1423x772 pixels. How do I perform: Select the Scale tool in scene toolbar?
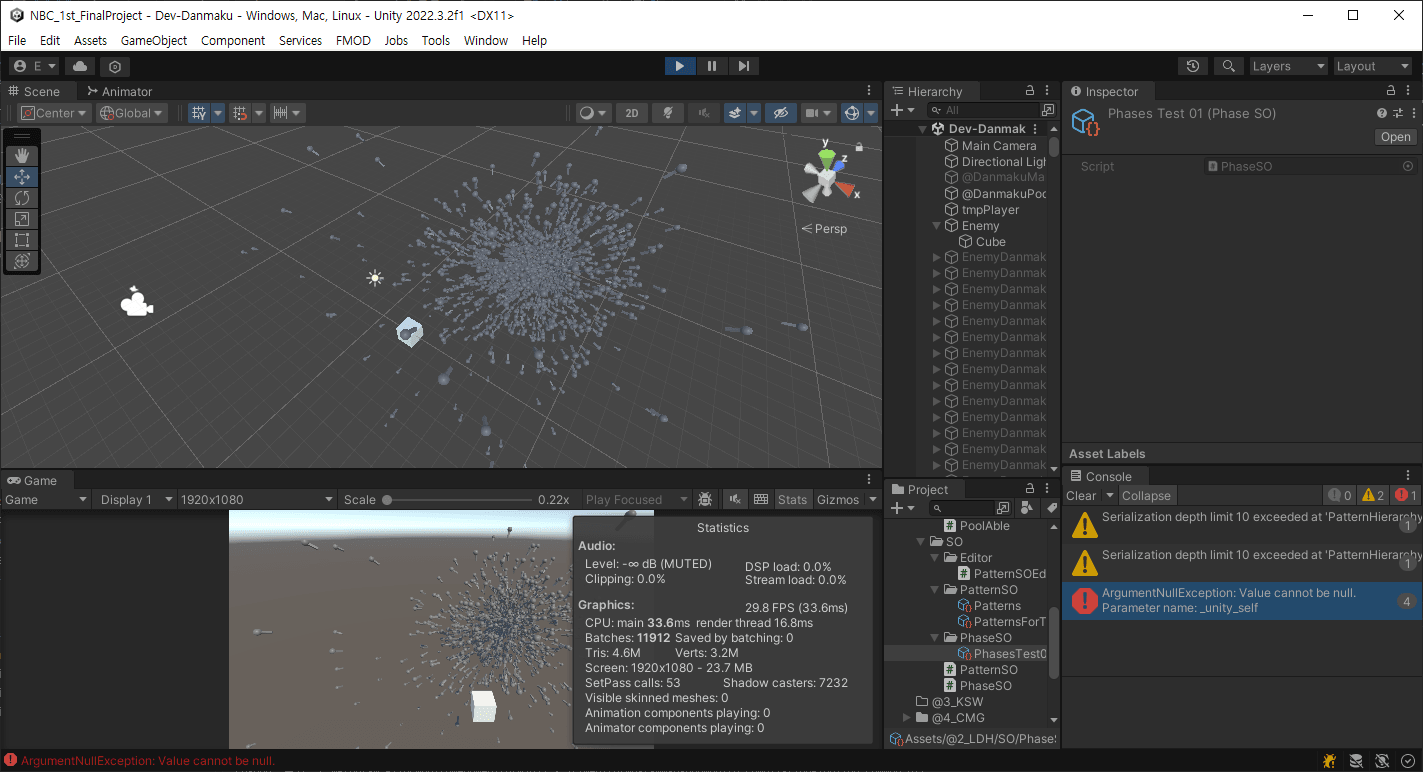[22, 219]
